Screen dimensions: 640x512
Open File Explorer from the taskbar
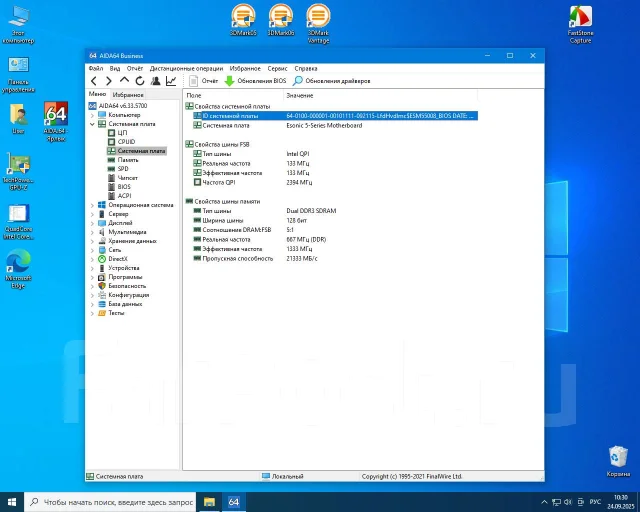[209, 502]
